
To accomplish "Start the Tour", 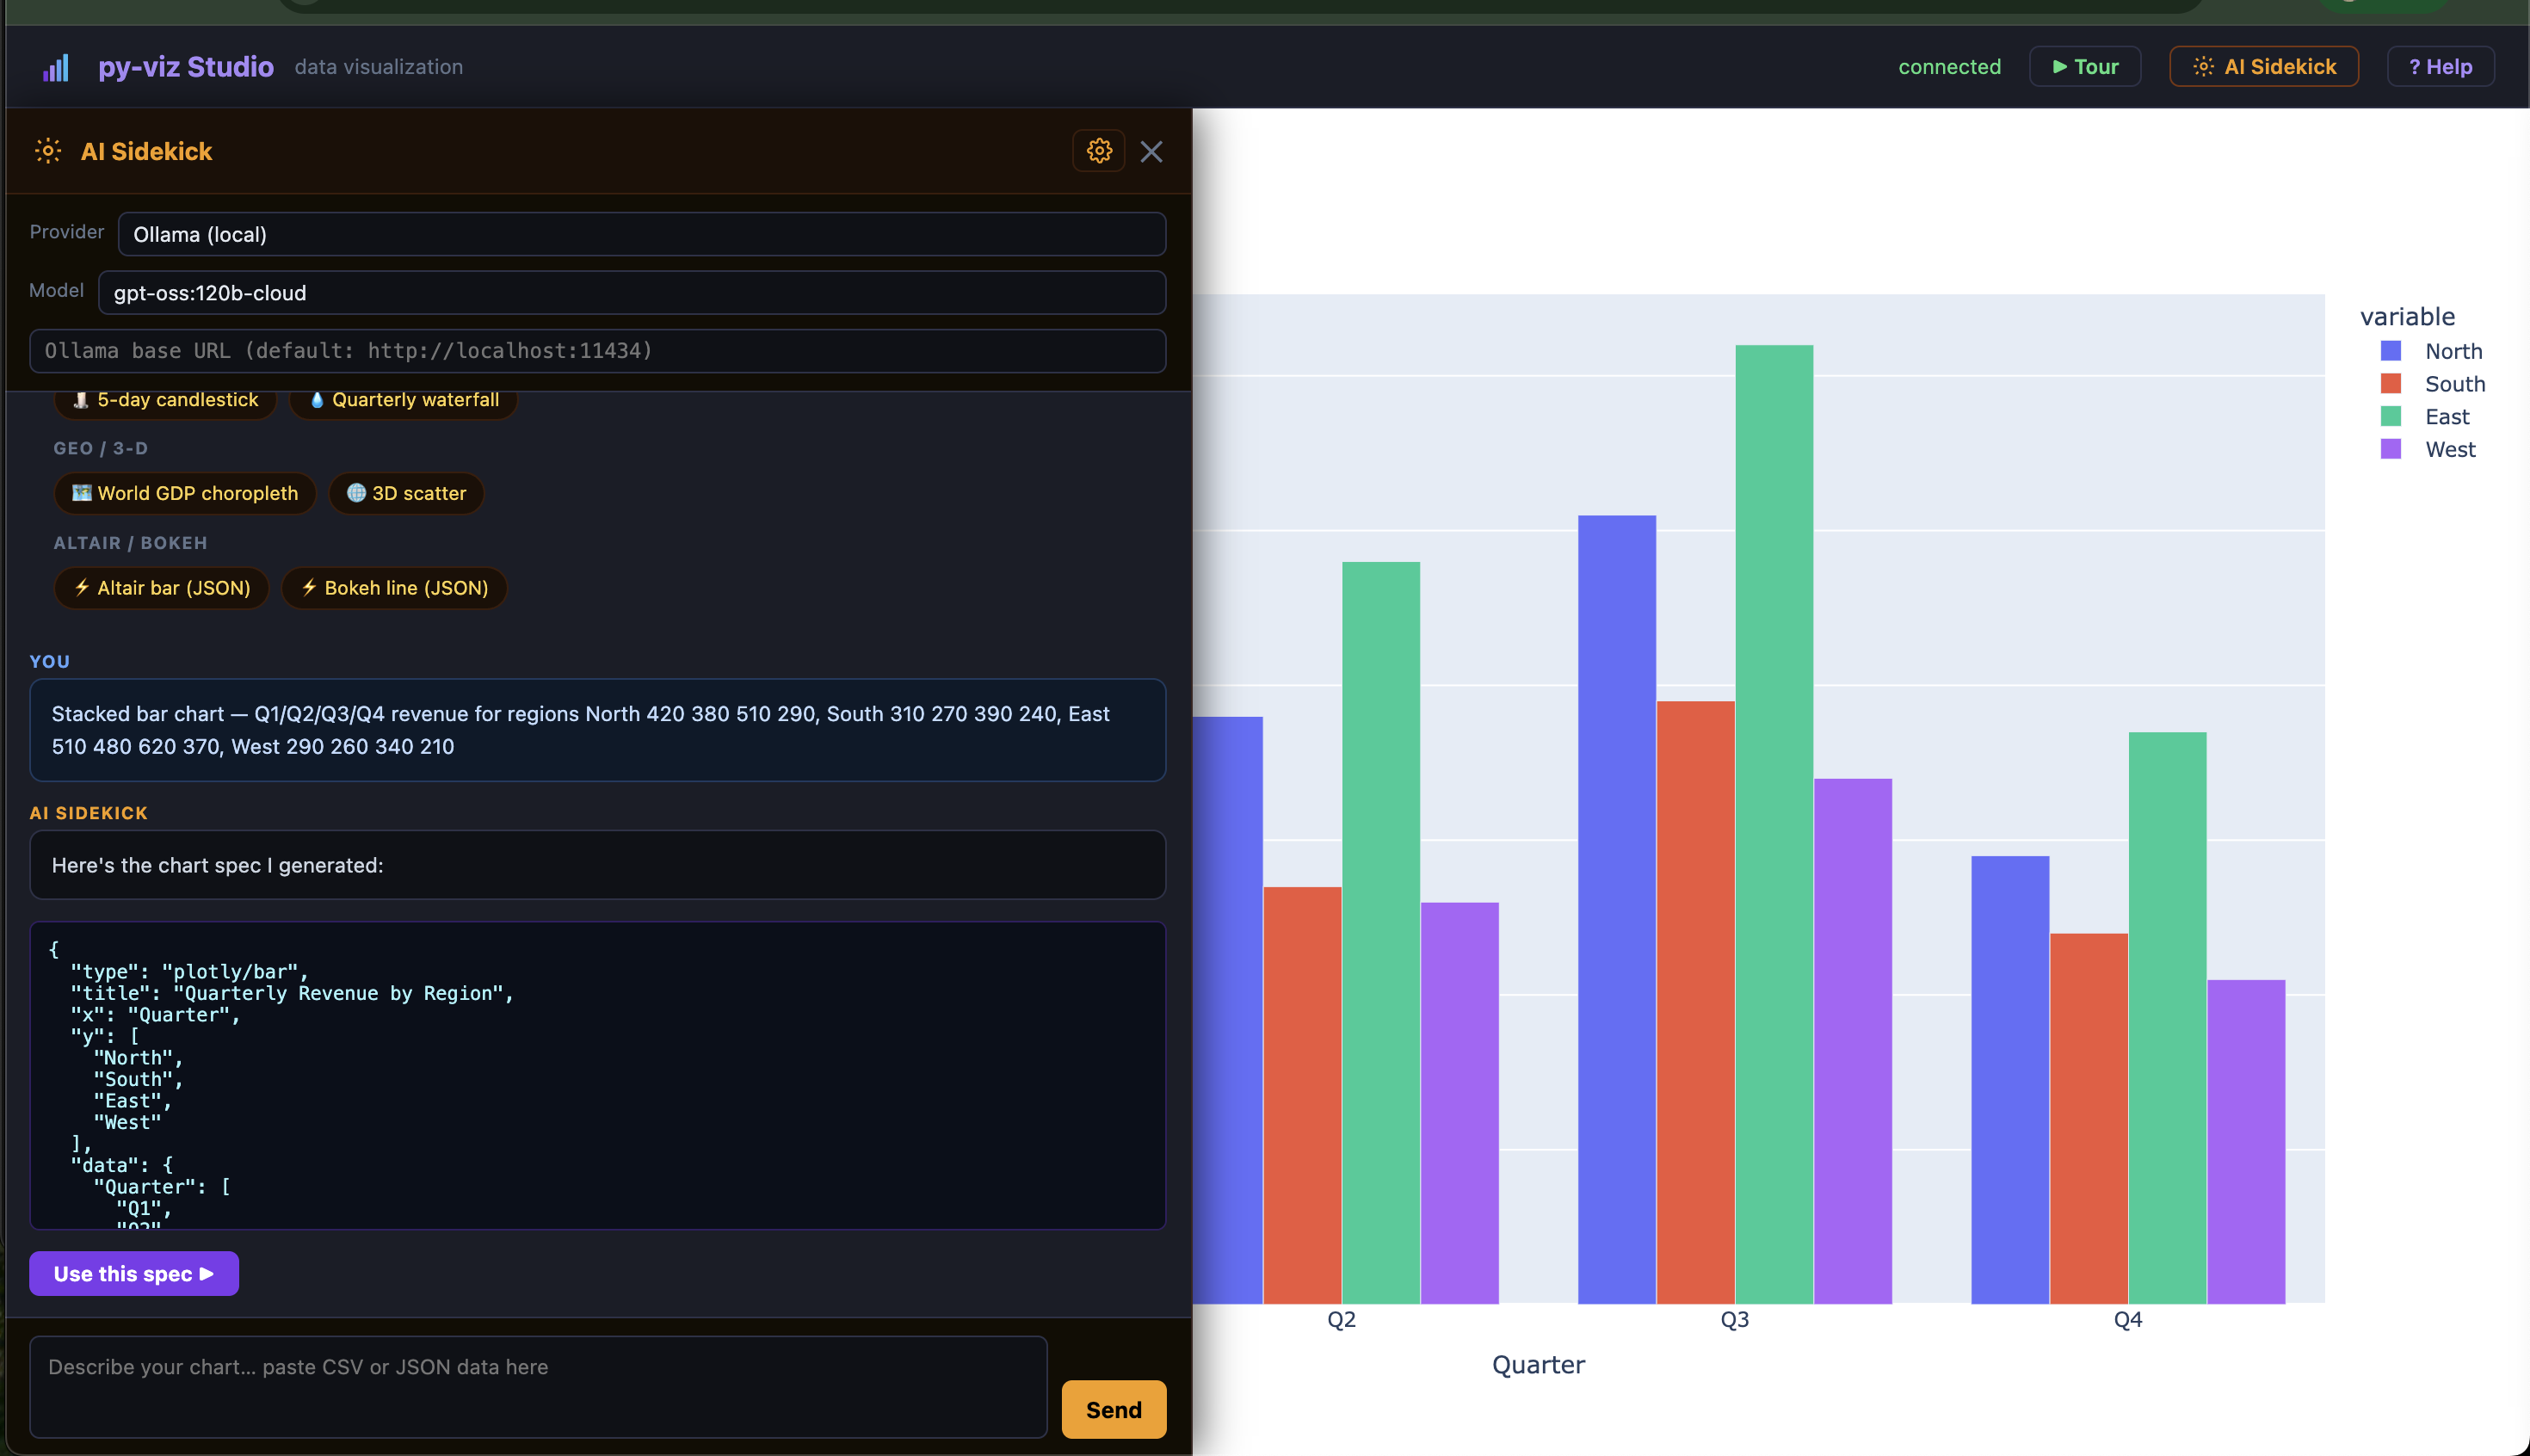I will [2085, 67].
